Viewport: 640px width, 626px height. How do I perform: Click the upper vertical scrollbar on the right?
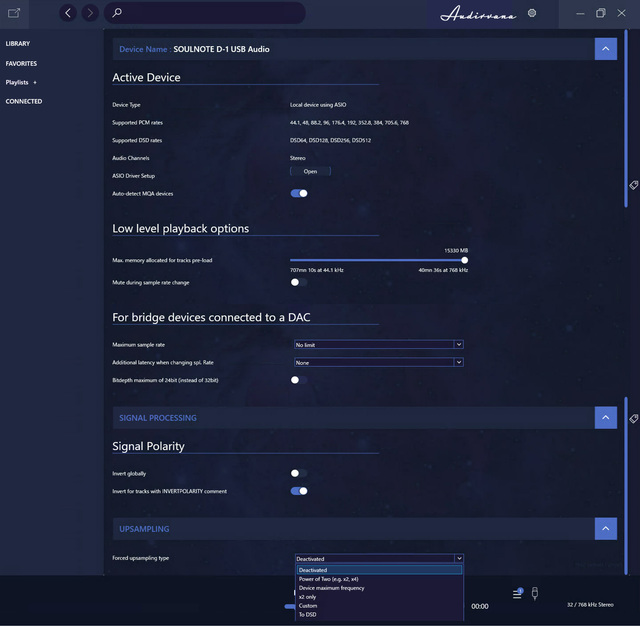pos(626,118)
